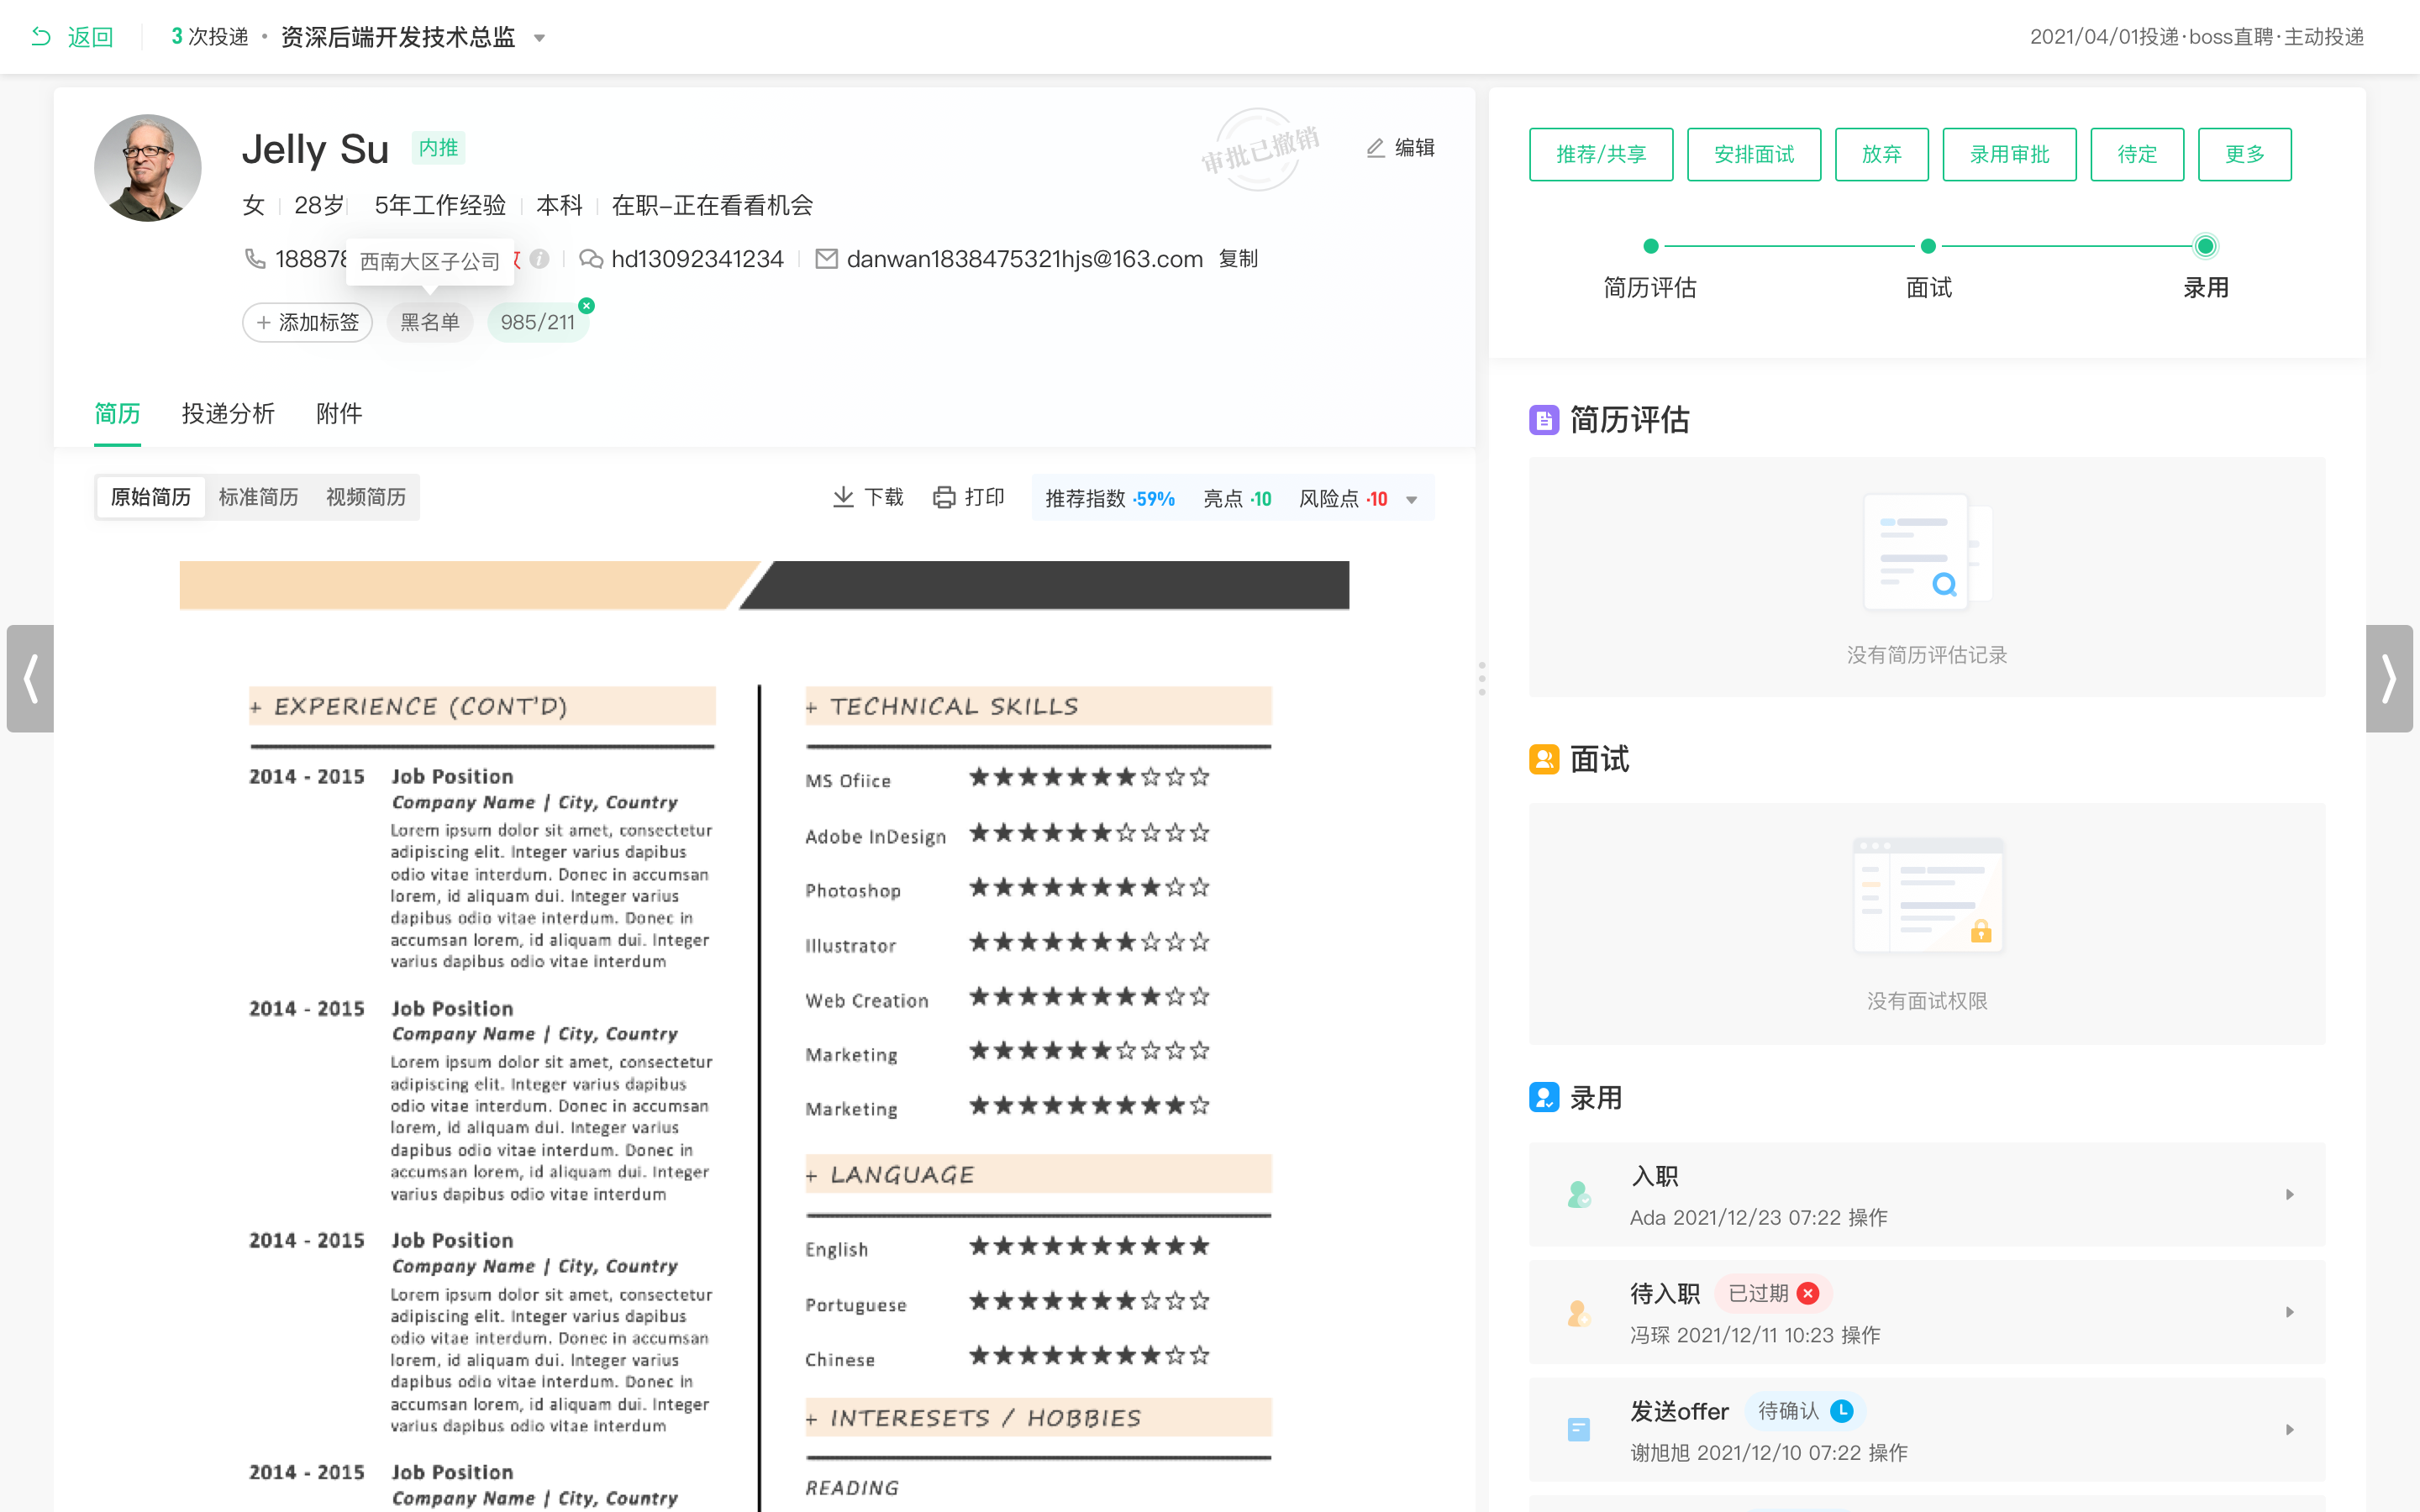This screenshot has height=1512, width=2420.
Task: Click the 发送offer document icon
Action: pos(1579,1430)
